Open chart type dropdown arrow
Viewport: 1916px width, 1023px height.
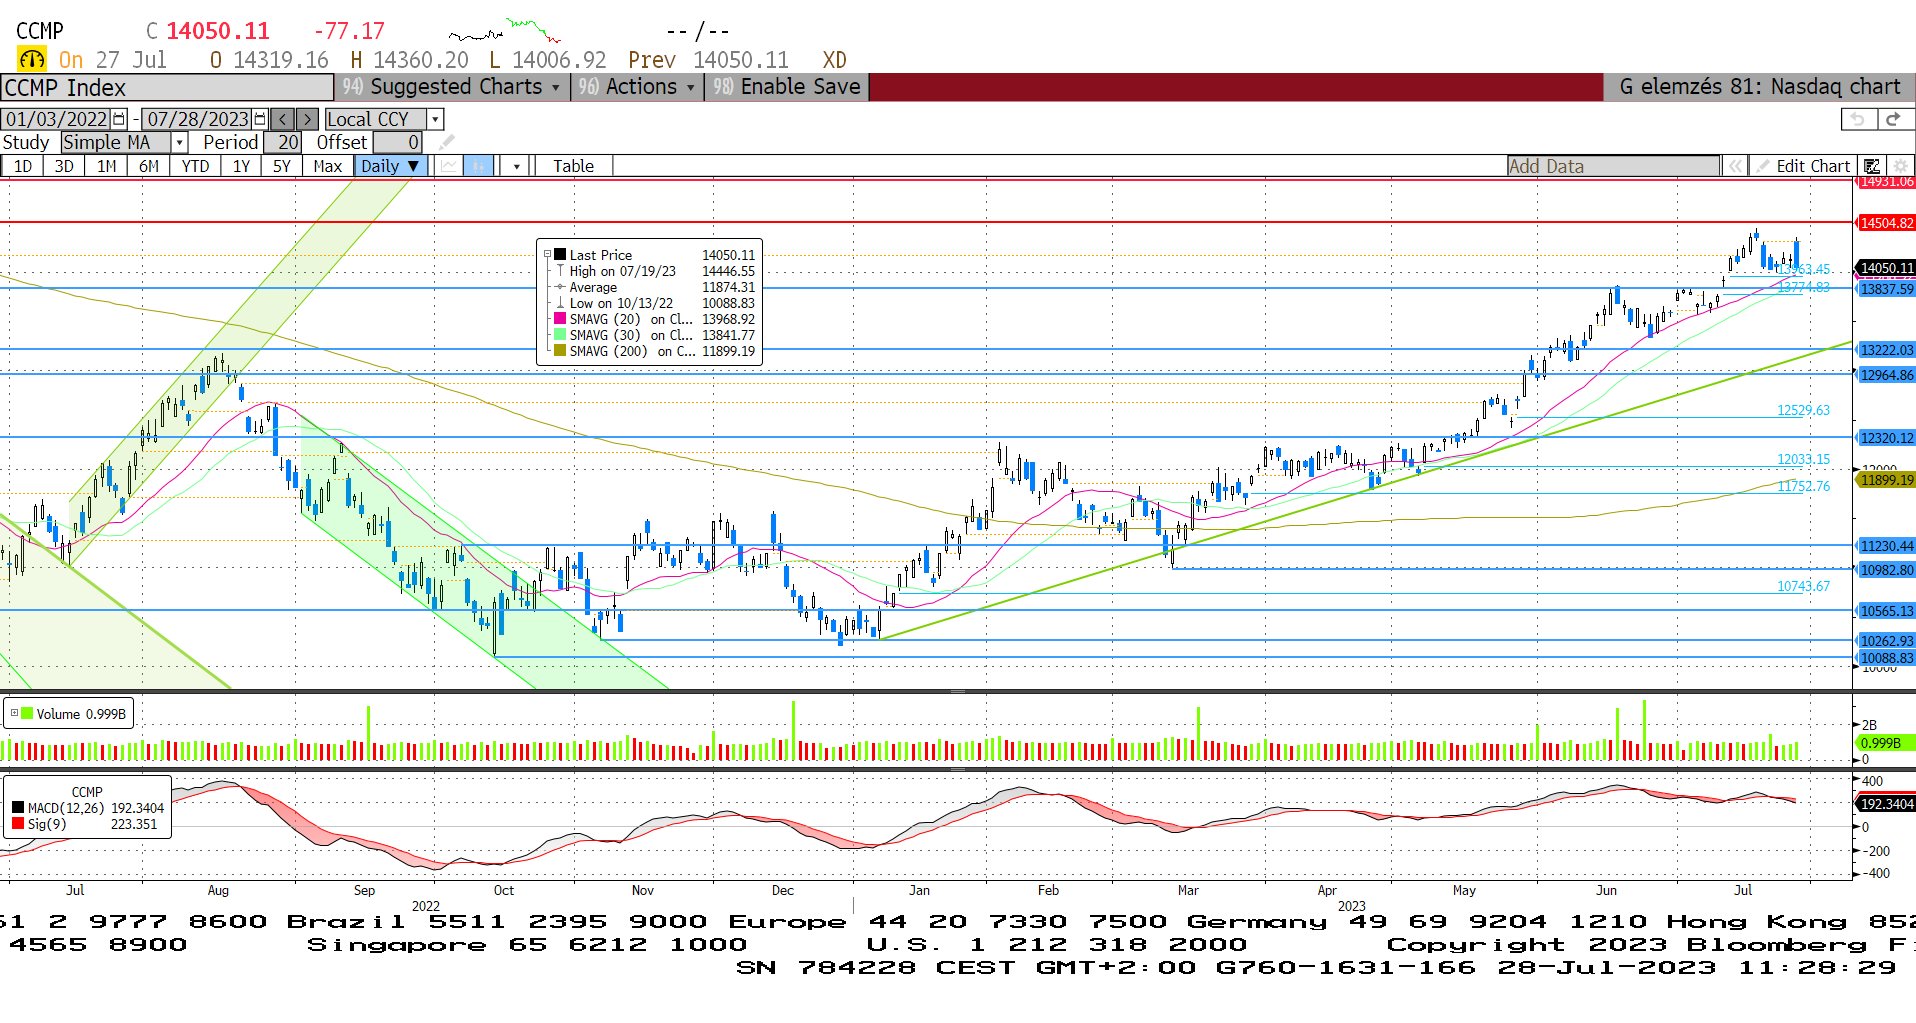coord(516,166)
